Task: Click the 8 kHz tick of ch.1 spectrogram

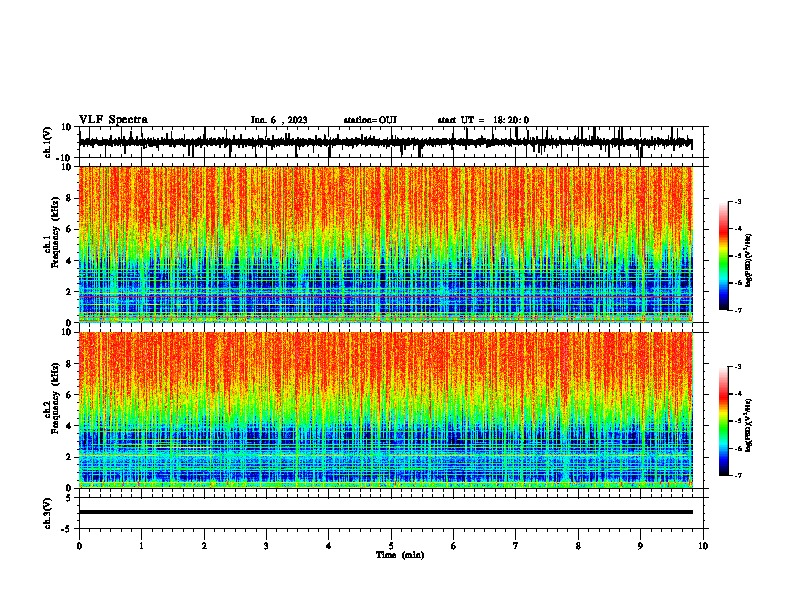Action: (69, 198)
